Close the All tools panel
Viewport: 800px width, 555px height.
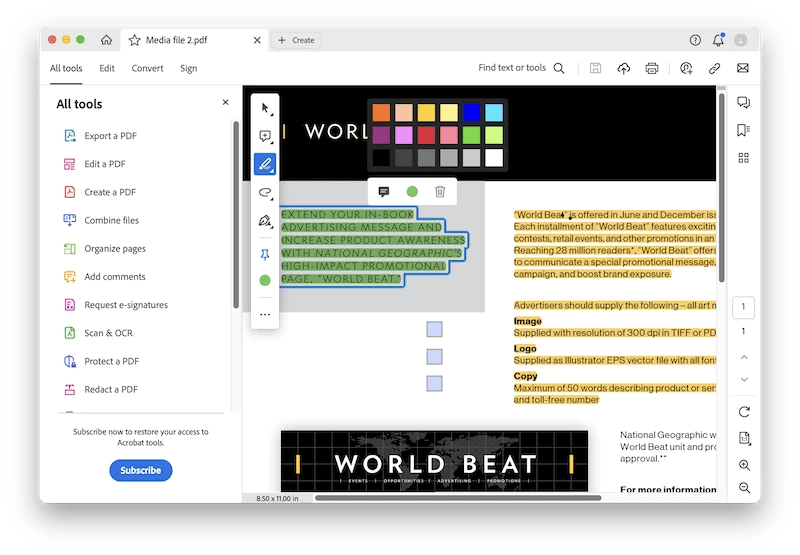tap(226, 103)
